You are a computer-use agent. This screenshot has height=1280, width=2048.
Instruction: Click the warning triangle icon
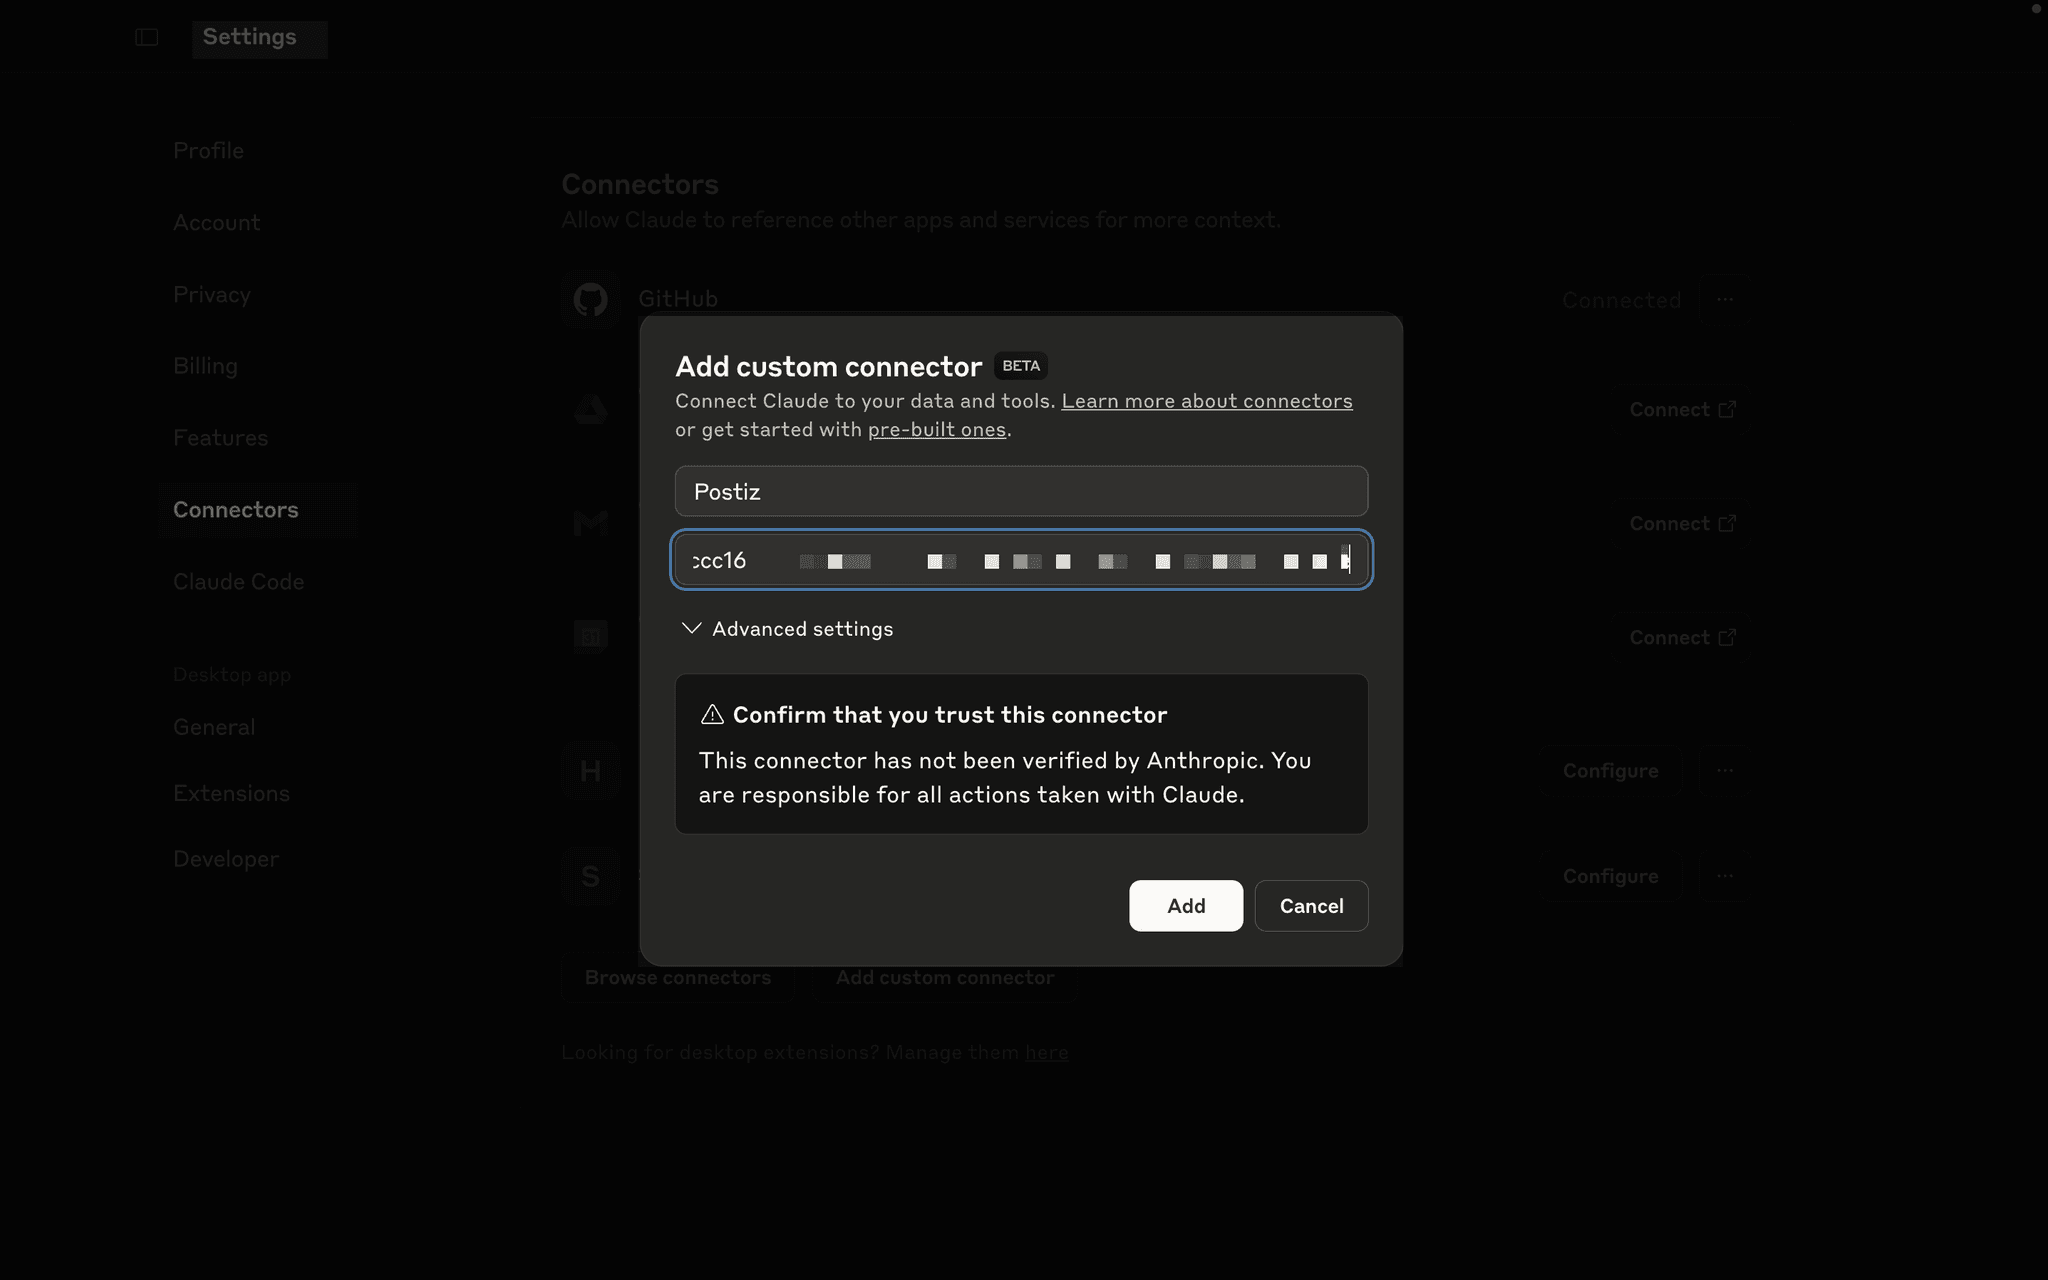[712, 714]
